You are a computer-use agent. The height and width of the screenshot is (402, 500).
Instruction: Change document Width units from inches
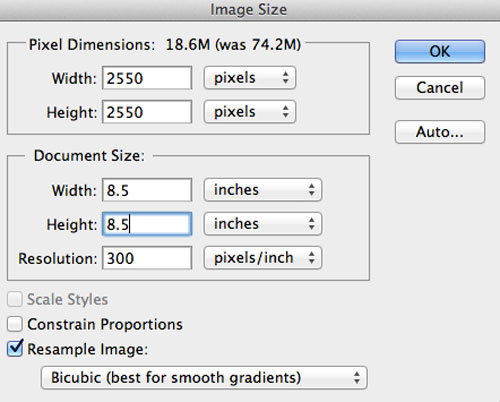pyautogui.click(x=263, y=190)
